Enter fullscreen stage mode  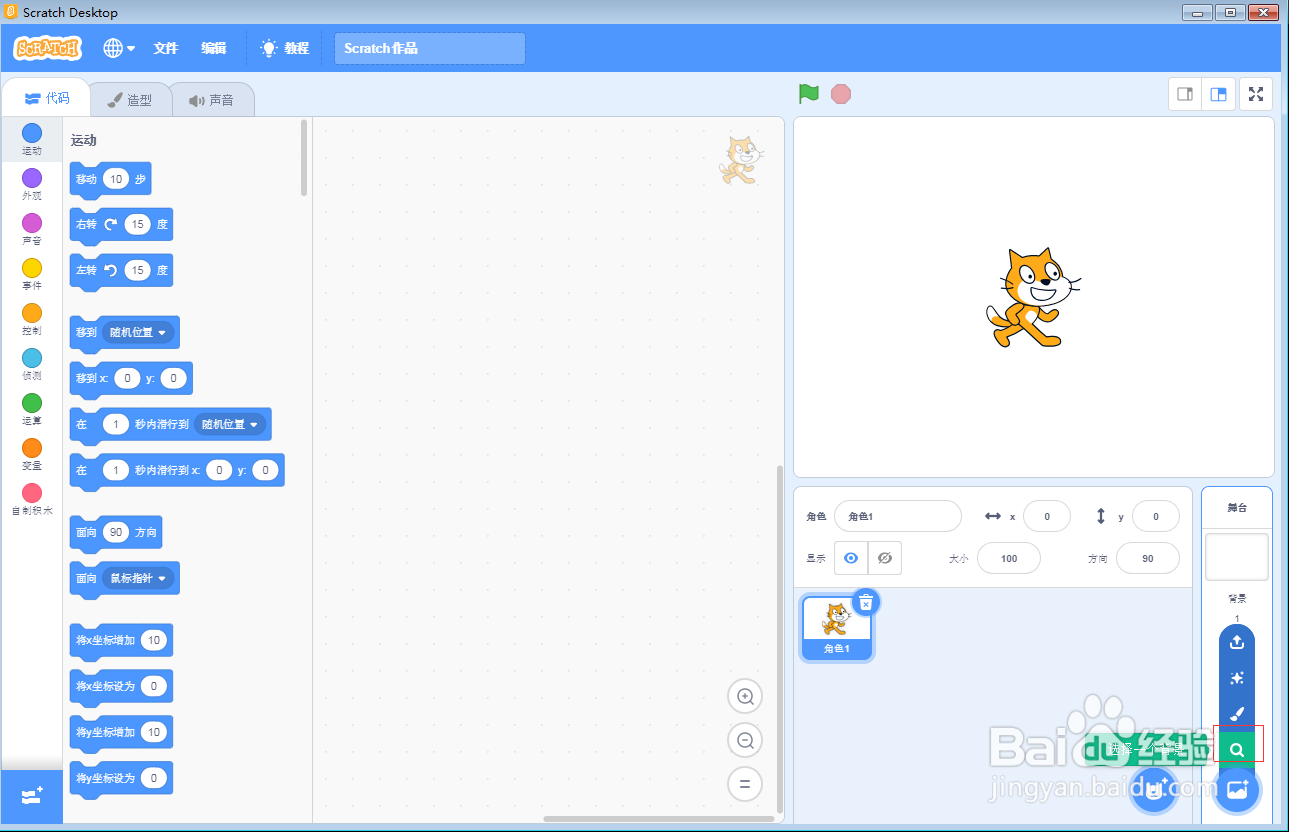pyautogui.click(x=1256, y=93)
